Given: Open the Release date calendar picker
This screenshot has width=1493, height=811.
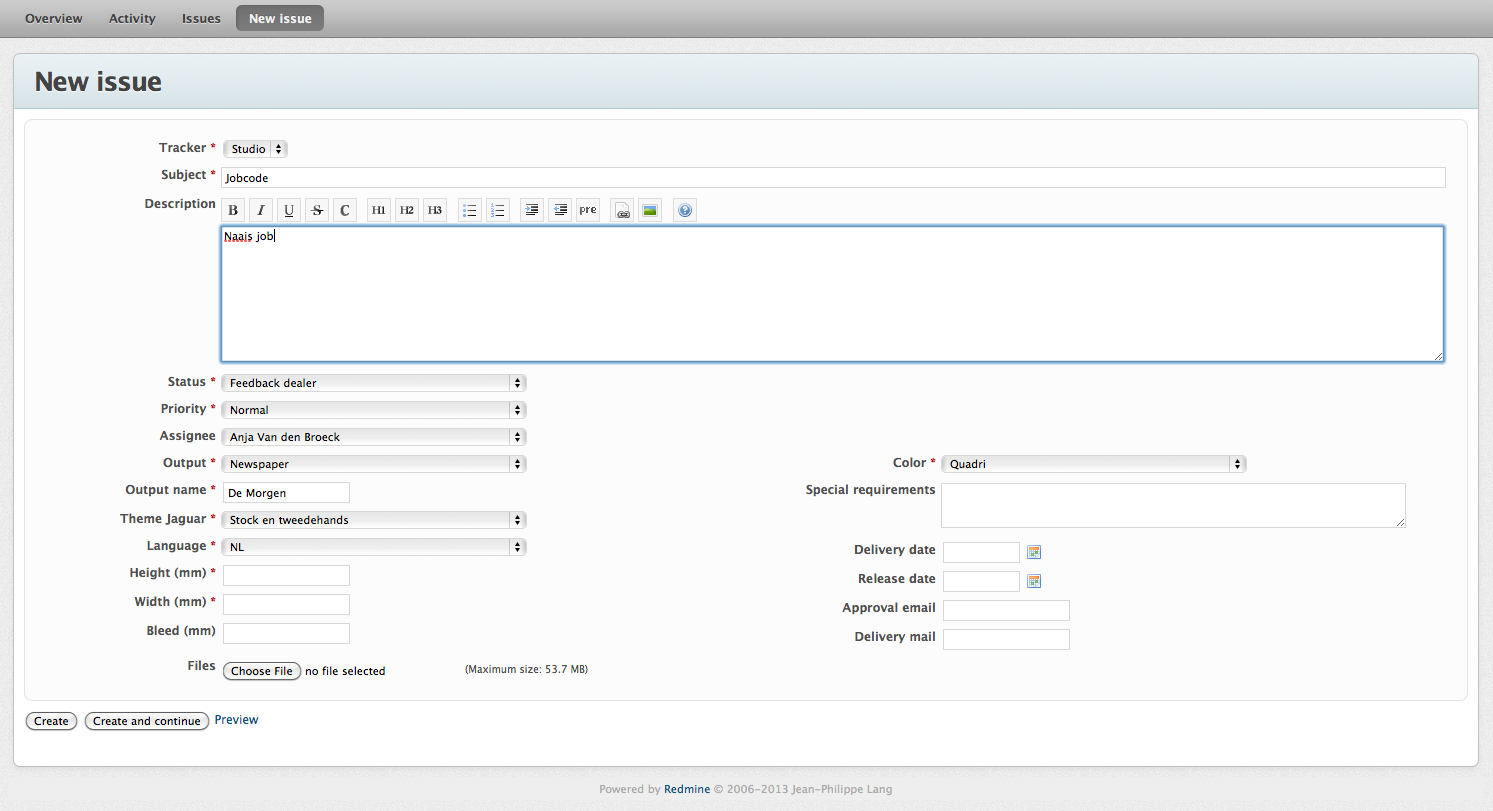Looking at the screenshot, I should [x=1034, y=581].
